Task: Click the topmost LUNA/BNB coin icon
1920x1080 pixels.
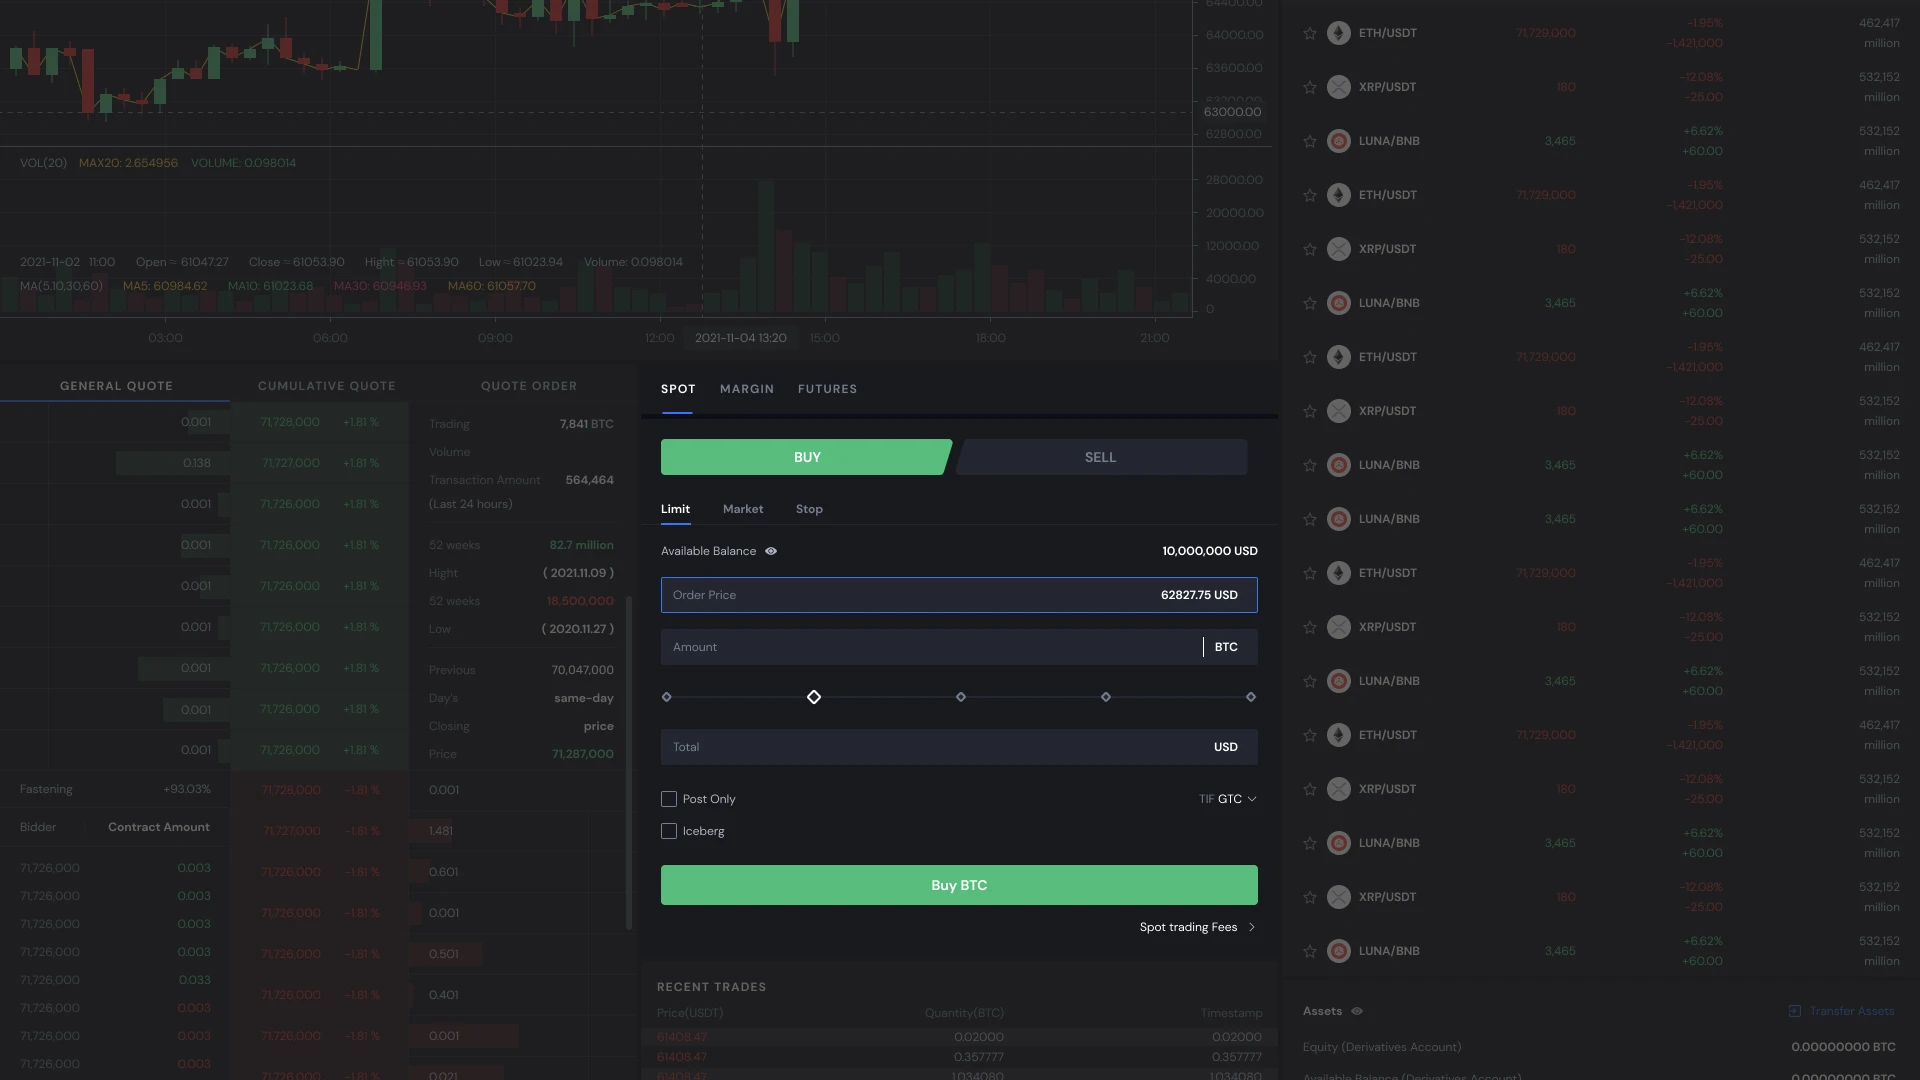Action: click(1339, 141)
